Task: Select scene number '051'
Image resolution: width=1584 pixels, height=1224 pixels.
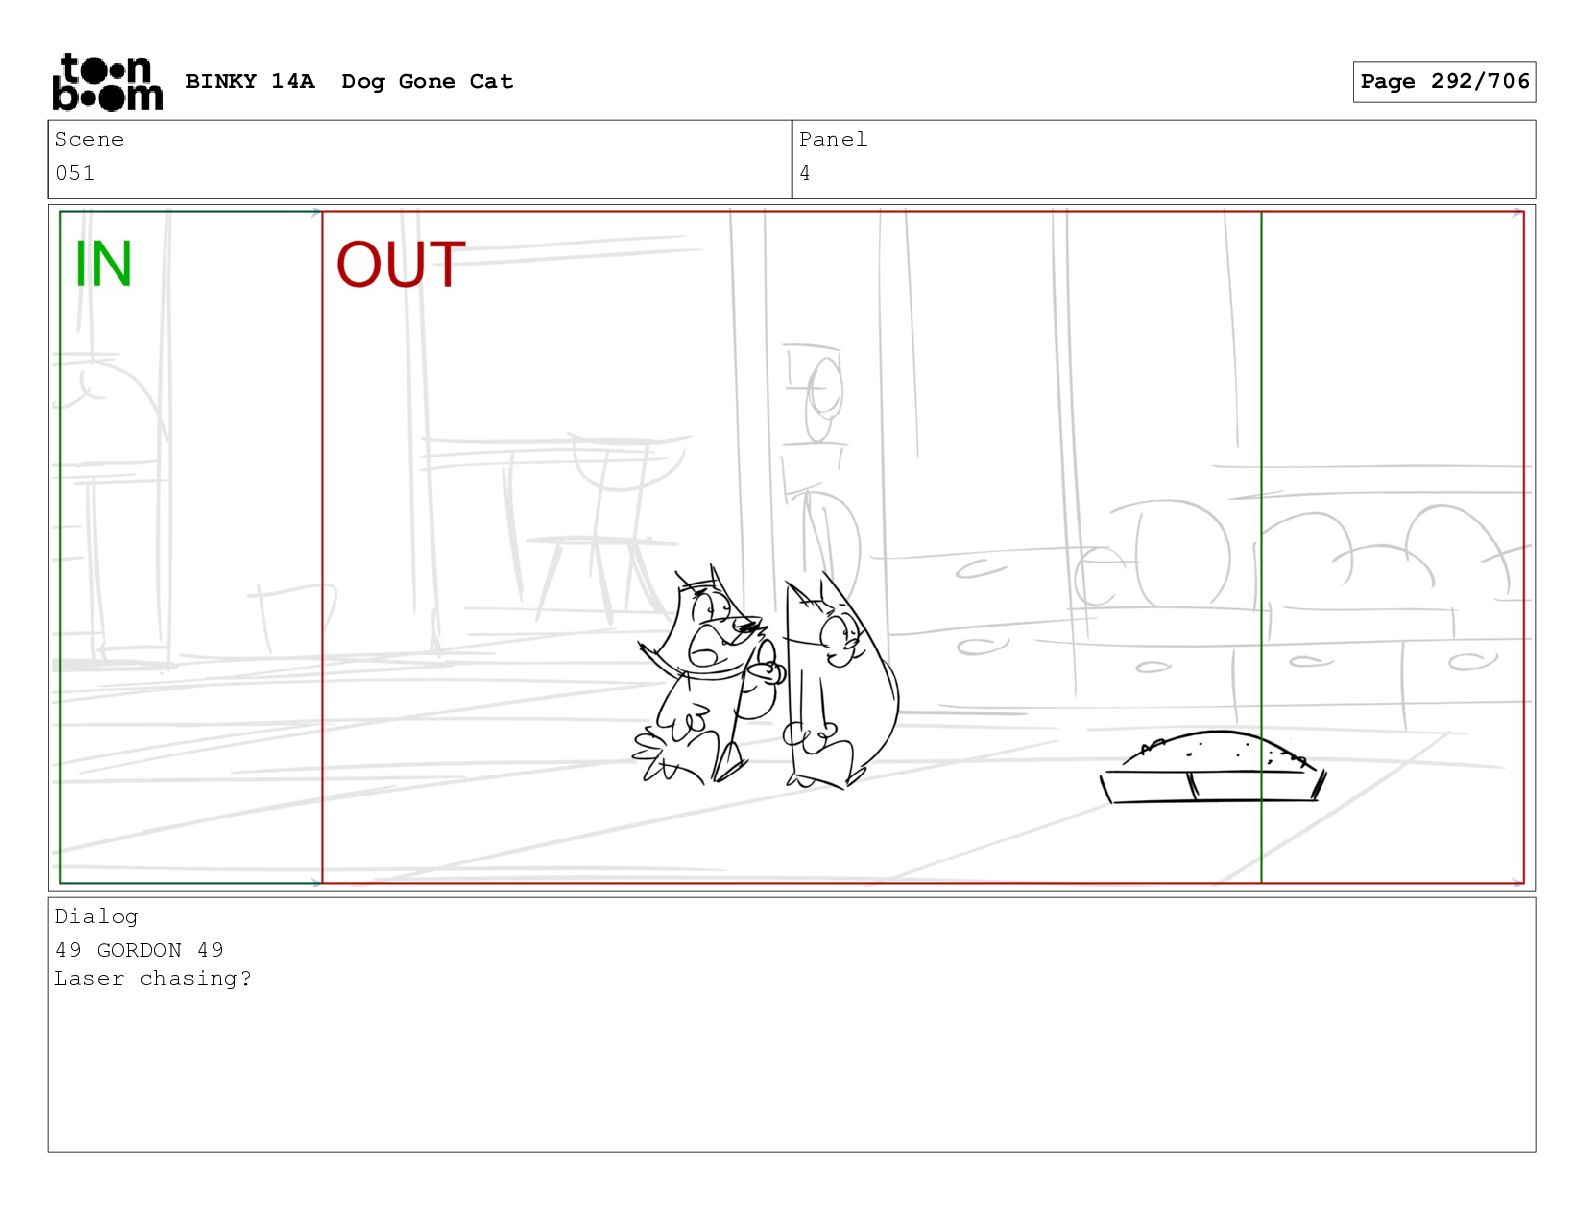Action: pos(75,173)
